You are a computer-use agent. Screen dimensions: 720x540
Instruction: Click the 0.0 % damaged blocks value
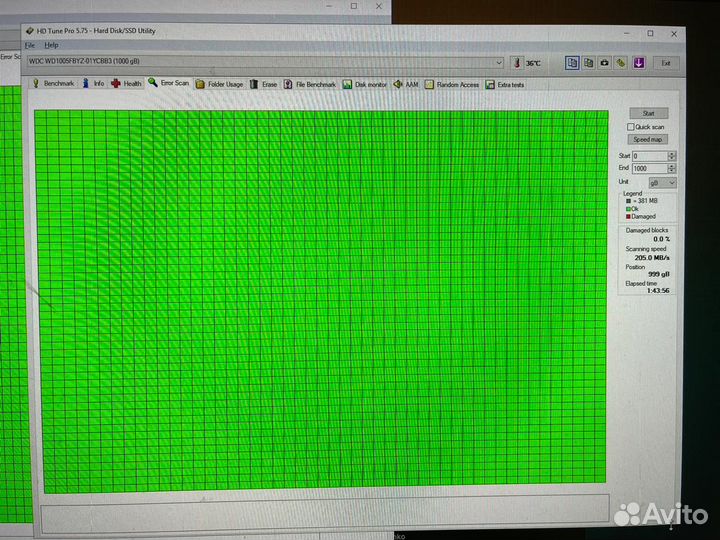tap(661, 239)
